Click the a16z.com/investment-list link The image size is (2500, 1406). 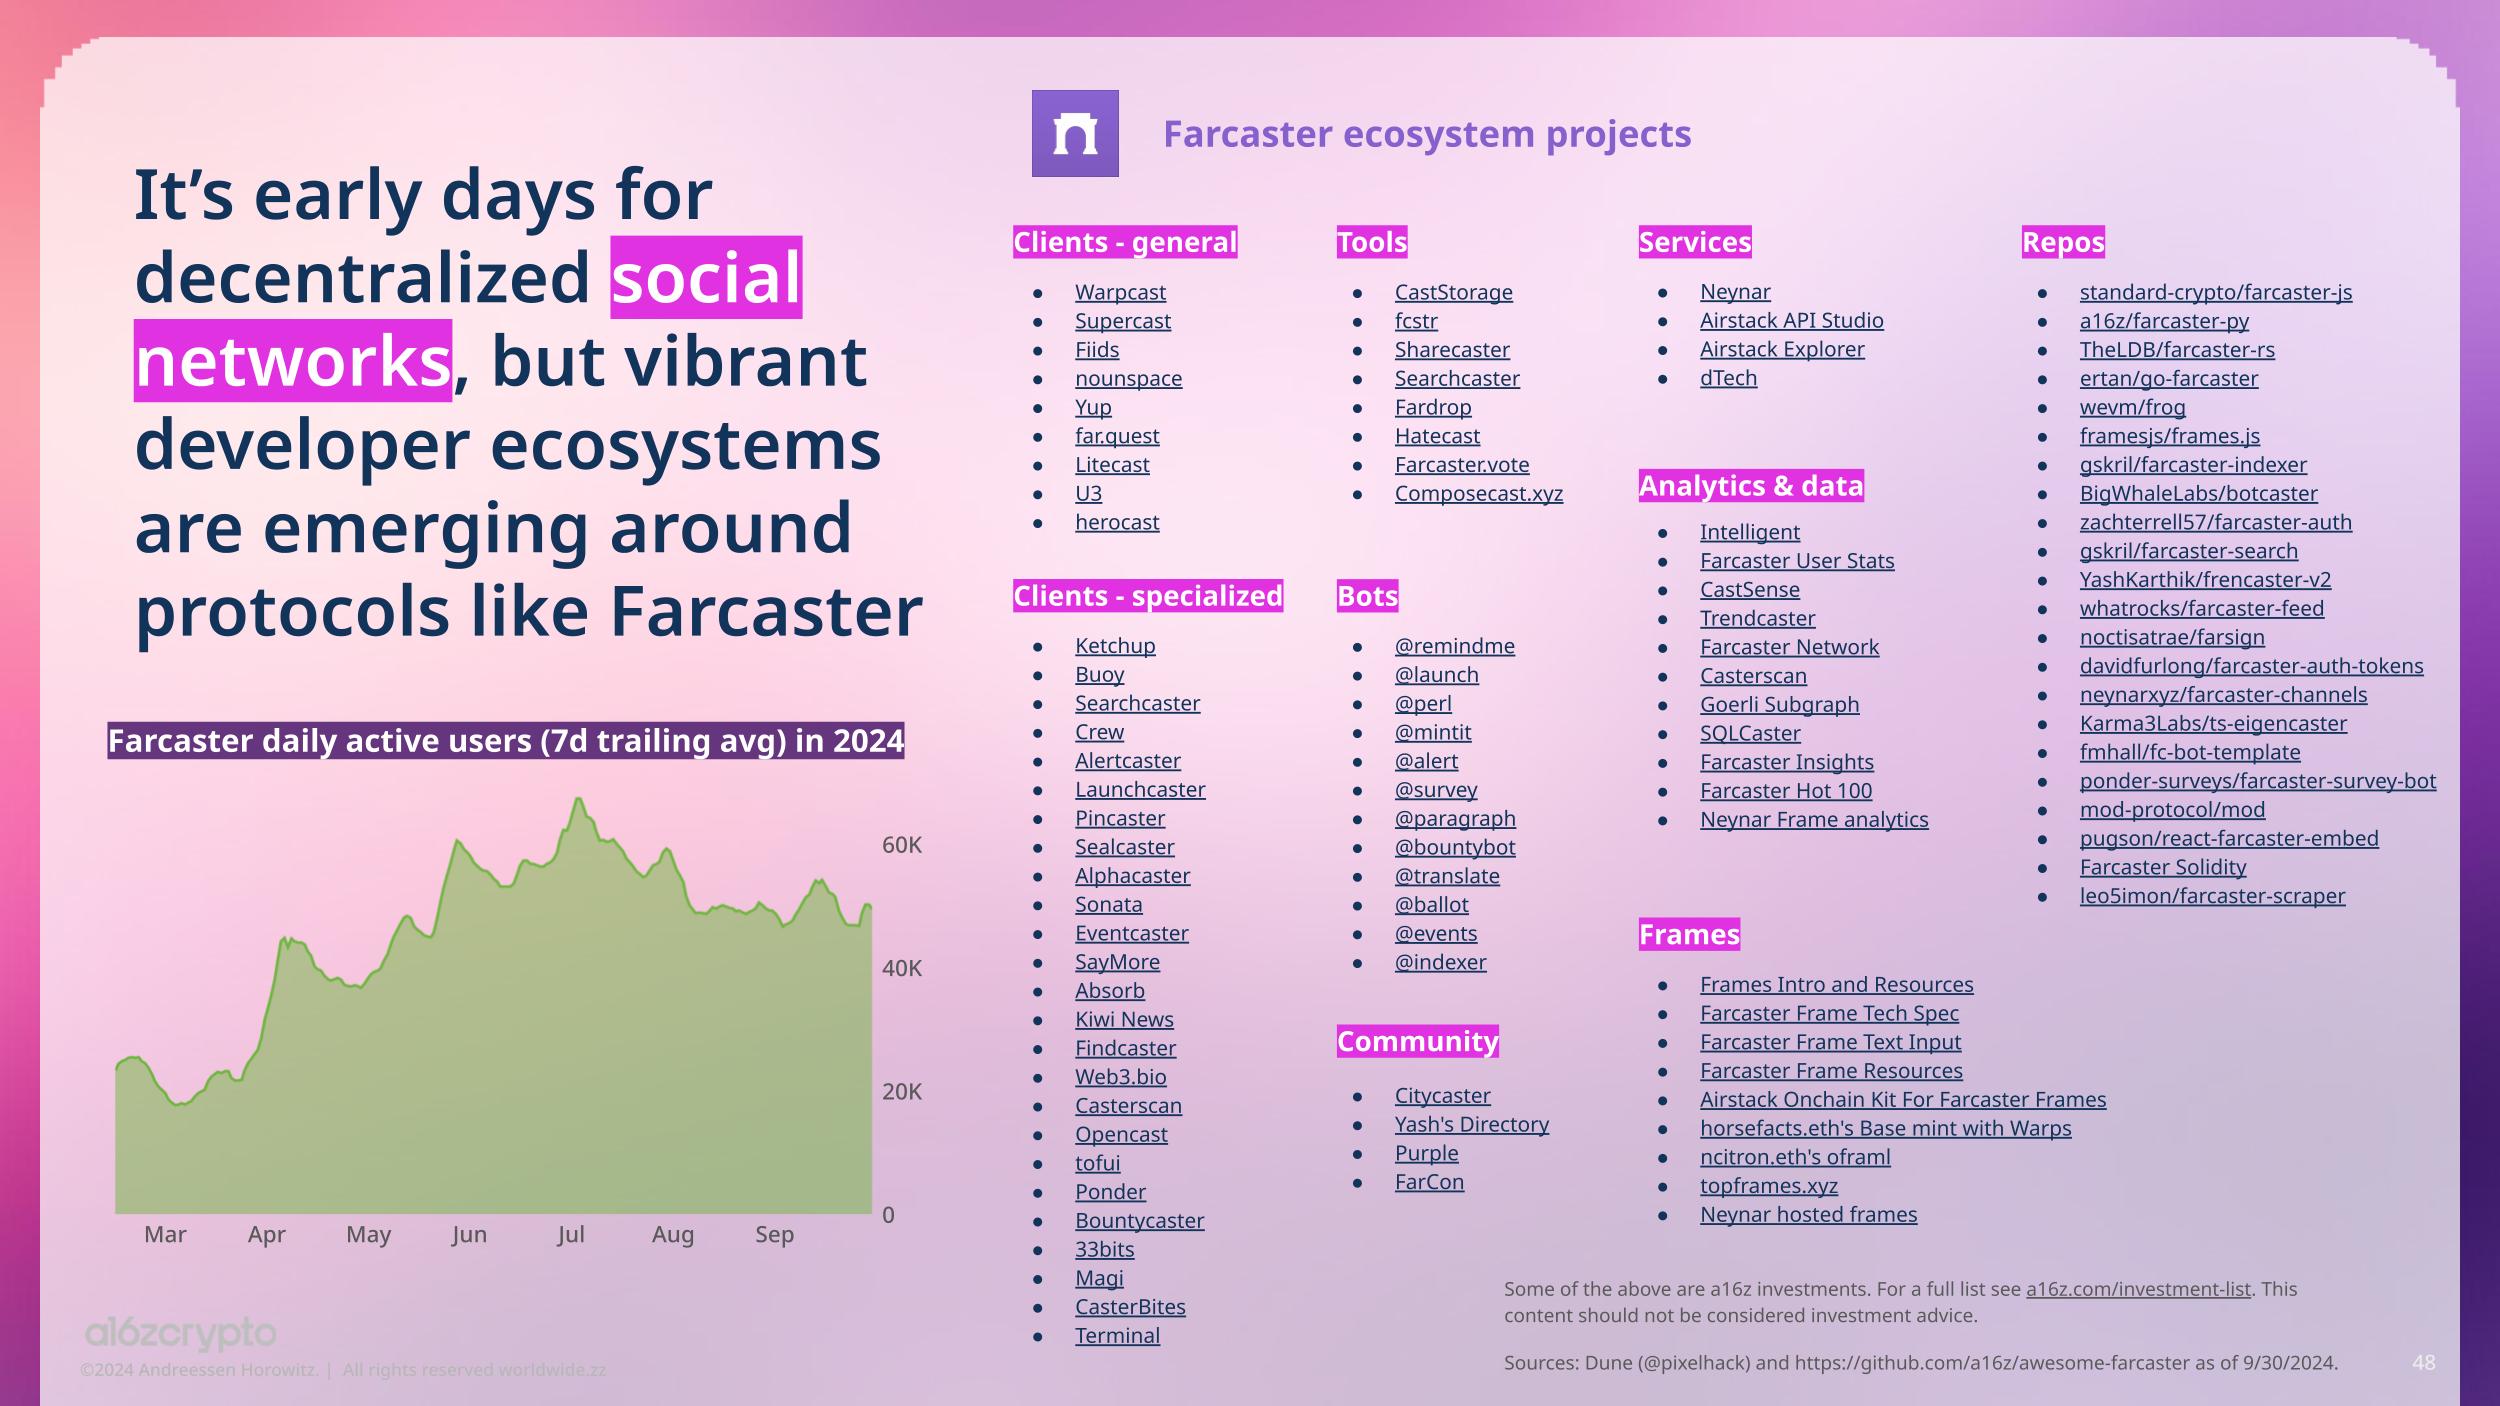(2137, 1289)
